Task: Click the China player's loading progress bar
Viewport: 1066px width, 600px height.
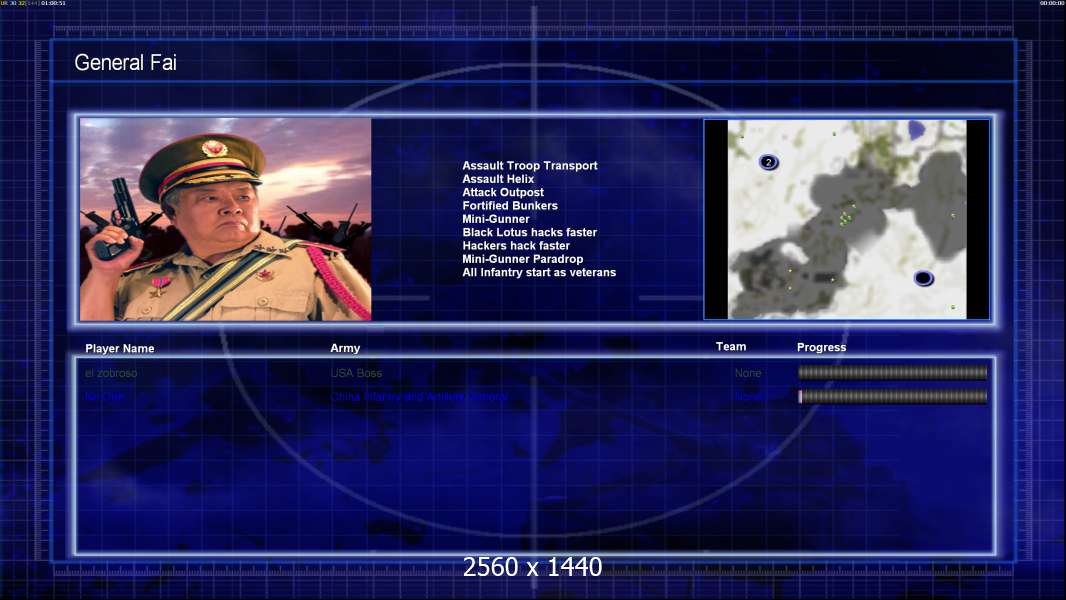Action: [x=893, y=396]
